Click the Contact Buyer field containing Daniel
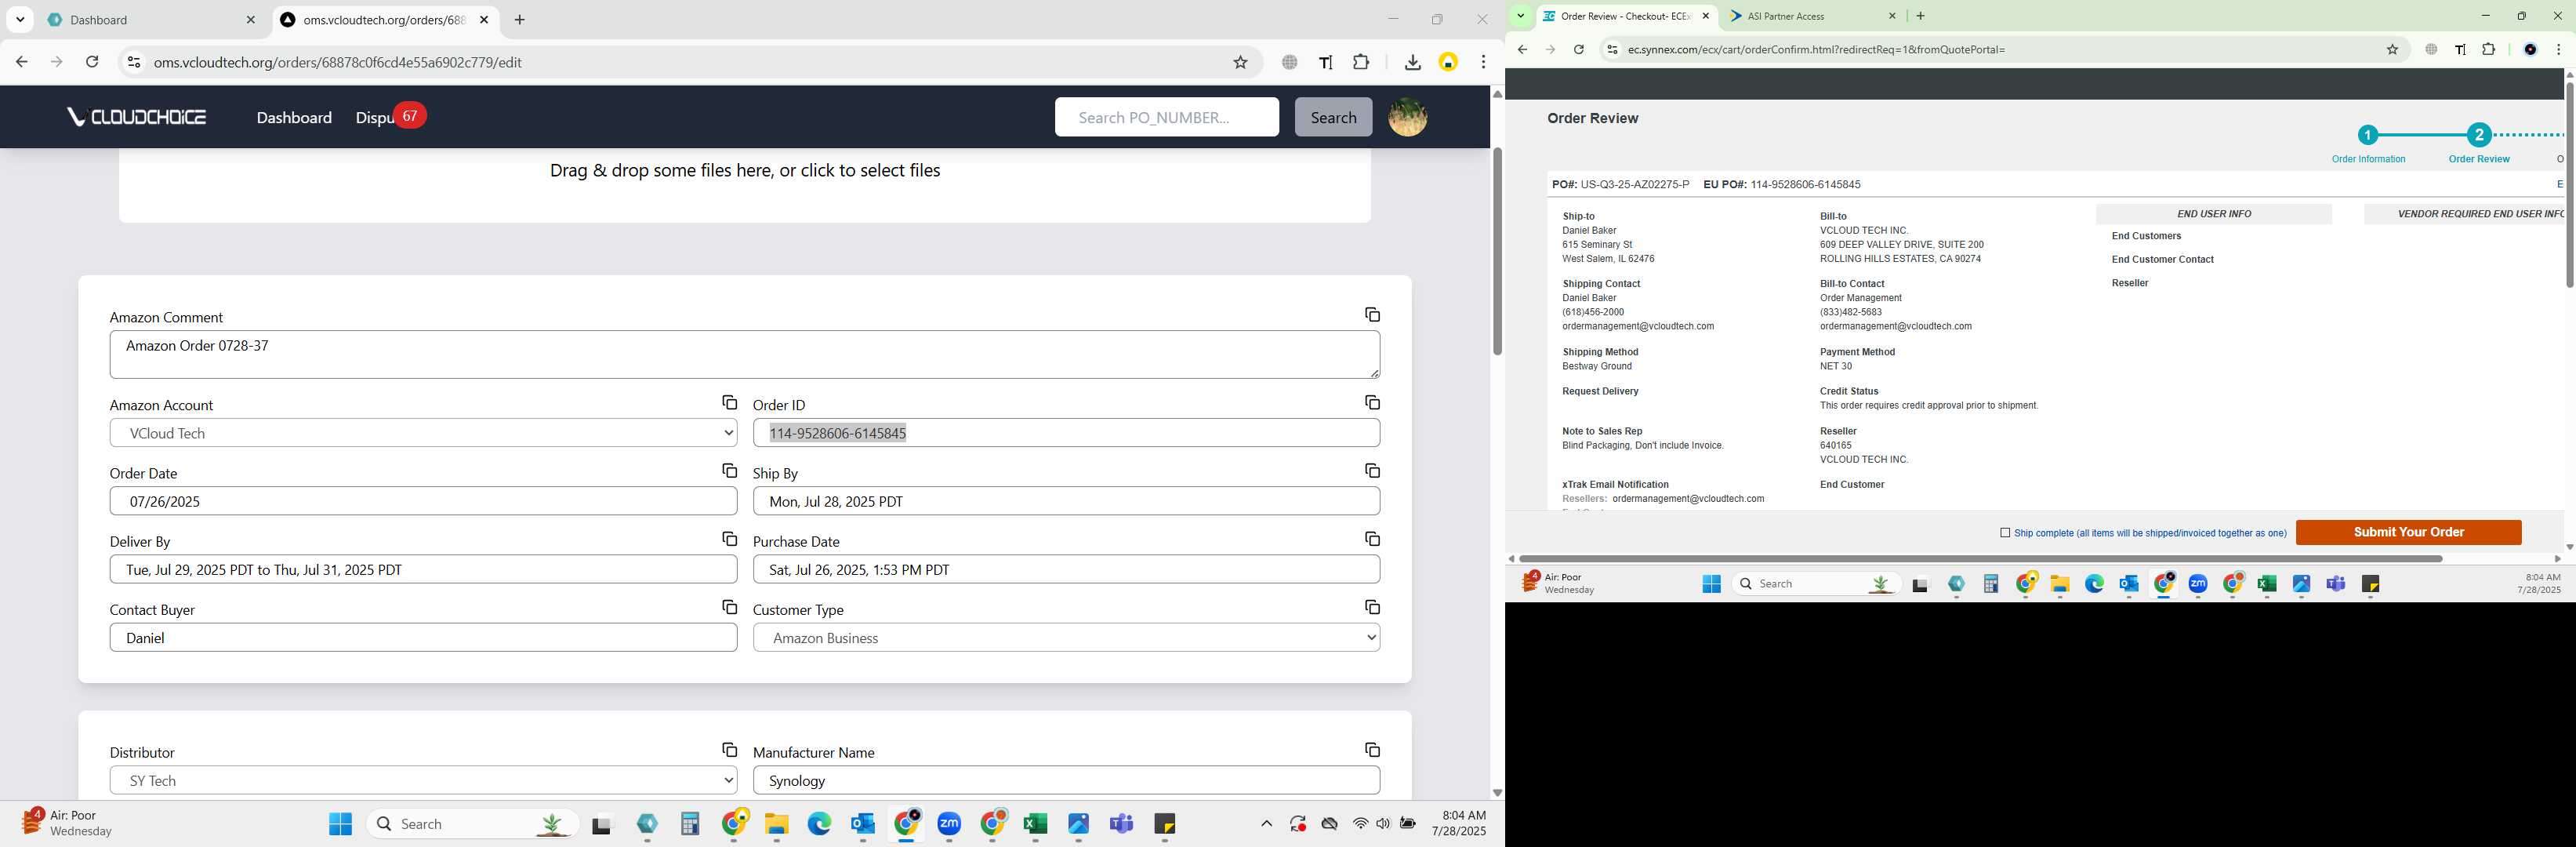 point(423,637)
